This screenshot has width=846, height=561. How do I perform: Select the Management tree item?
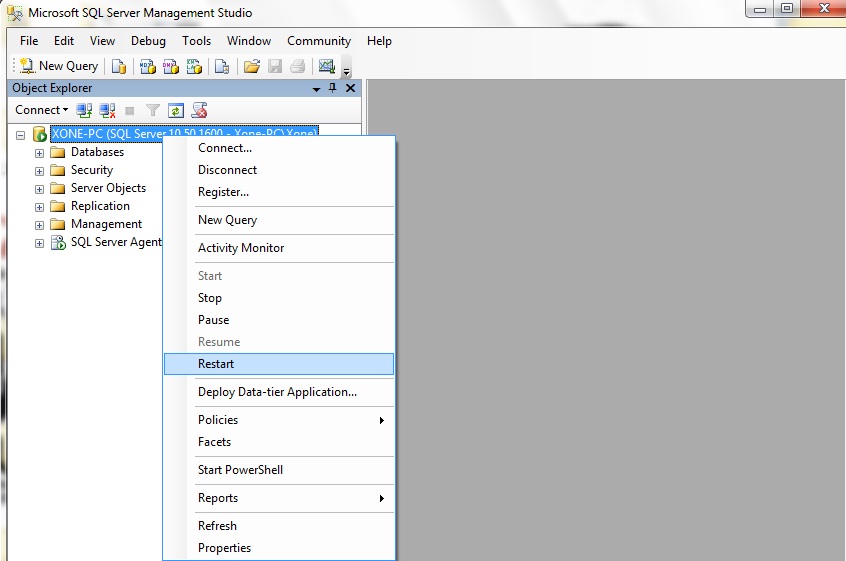click(106, 224)
